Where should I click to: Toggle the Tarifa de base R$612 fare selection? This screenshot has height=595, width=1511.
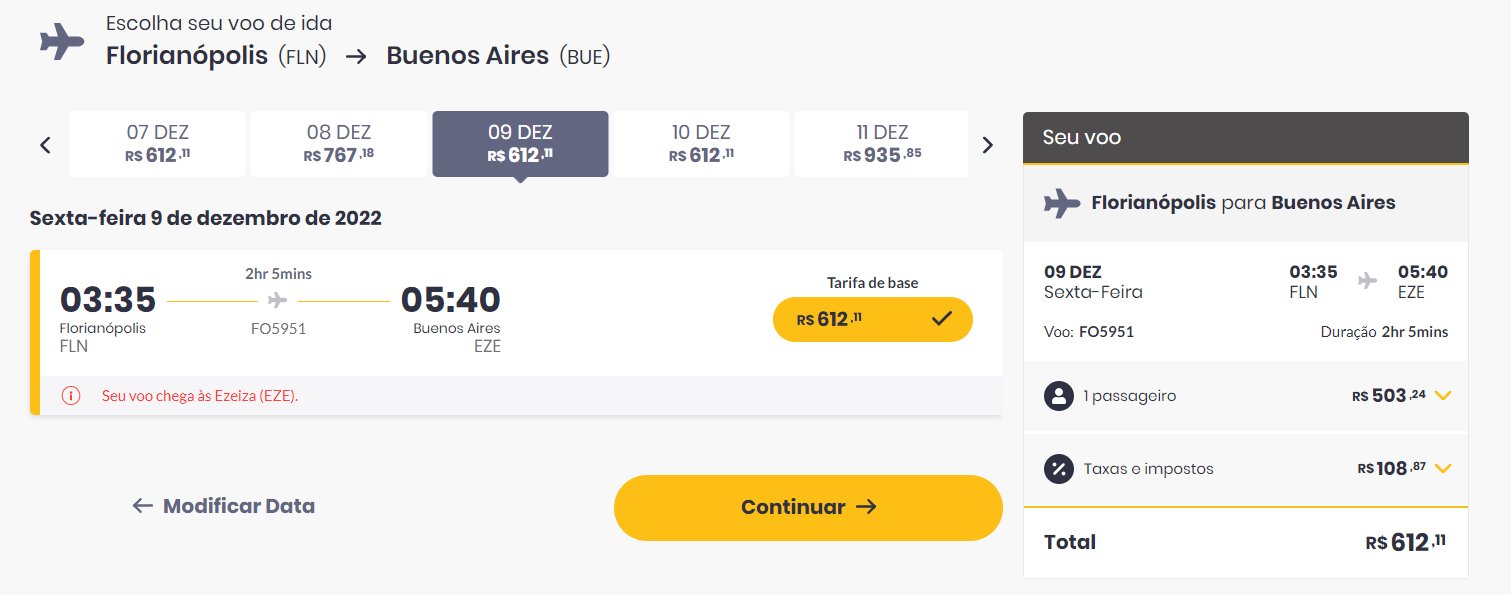click(873, 320)
